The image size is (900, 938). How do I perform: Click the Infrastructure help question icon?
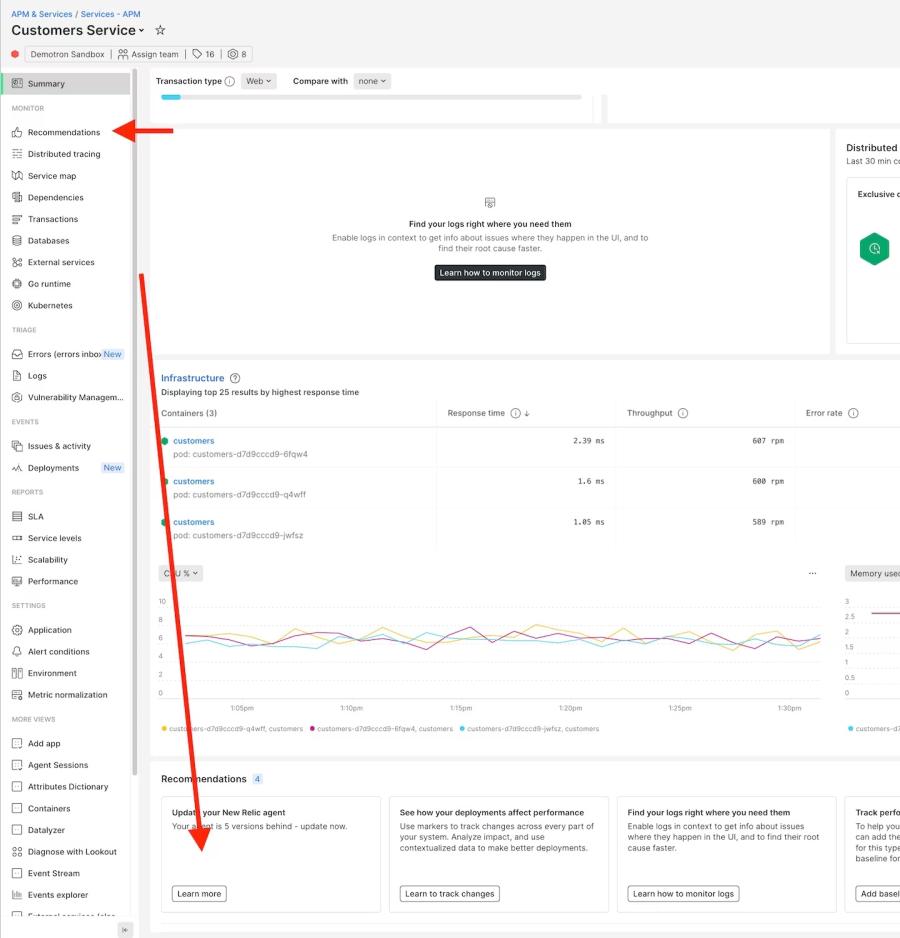tap(235, 378)
